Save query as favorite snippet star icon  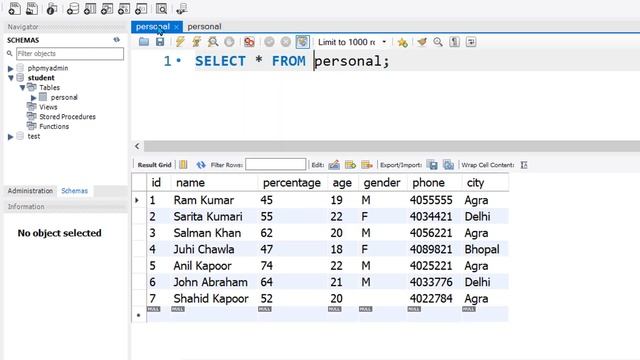(x=402, y=42)
